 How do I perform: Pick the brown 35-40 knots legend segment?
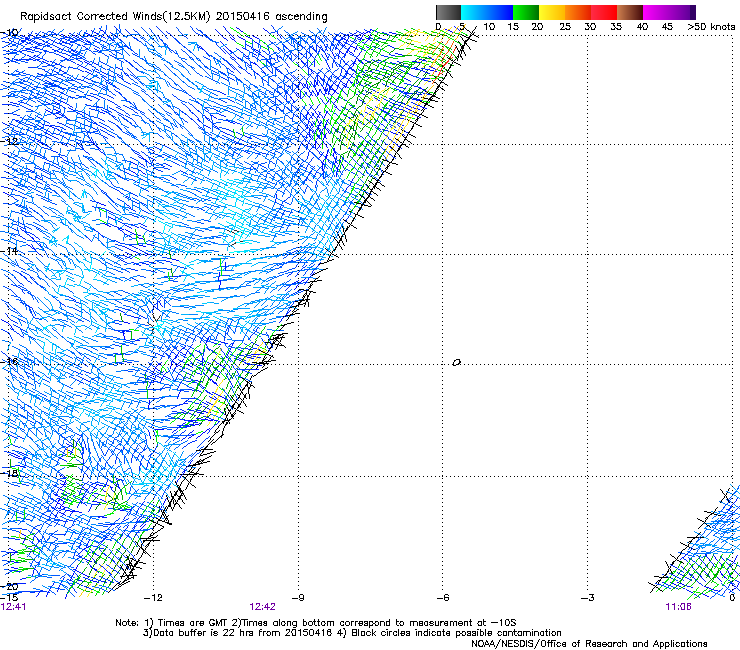630,12
